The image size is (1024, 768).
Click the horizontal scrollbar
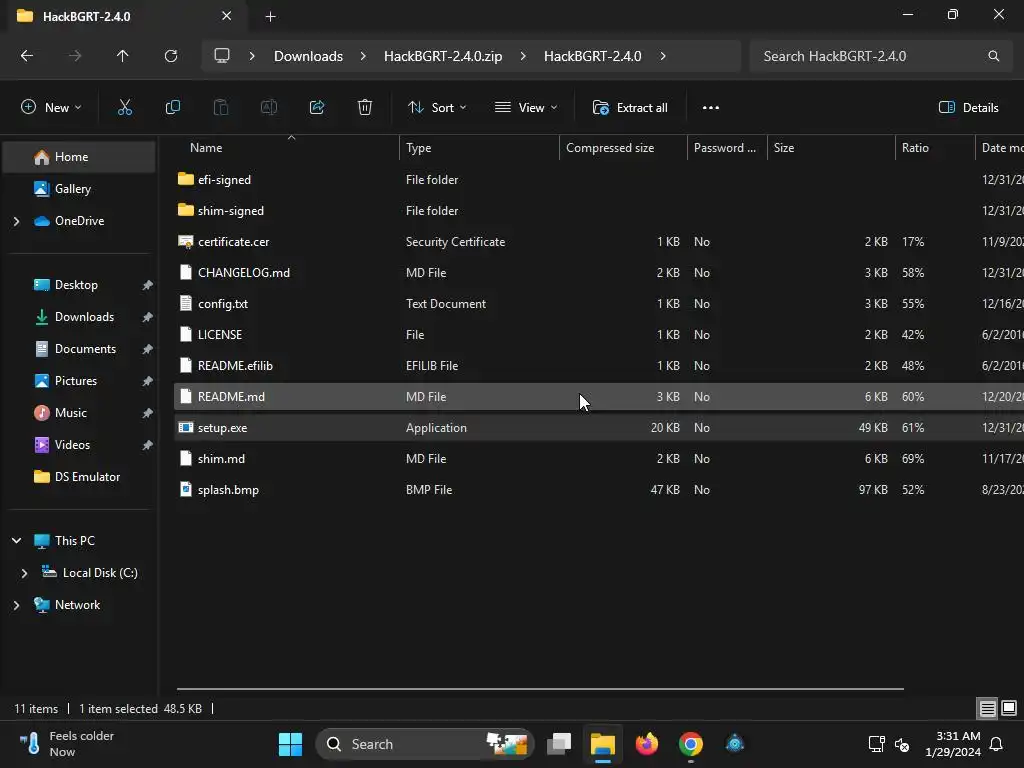(x=540, y=688)
